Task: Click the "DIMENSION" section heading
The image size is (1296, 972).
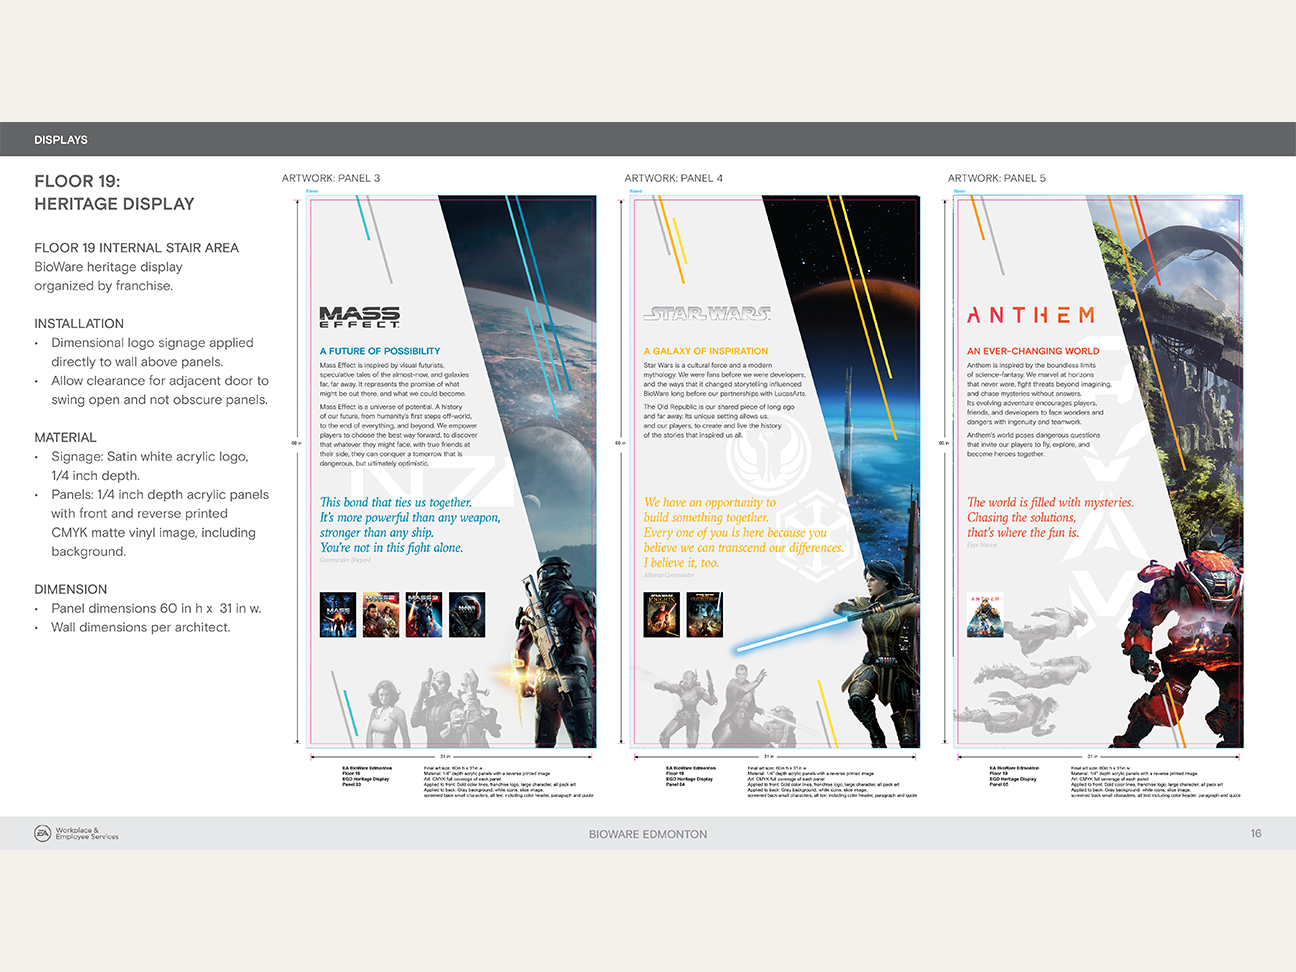Action: click(x=70, y=590)
